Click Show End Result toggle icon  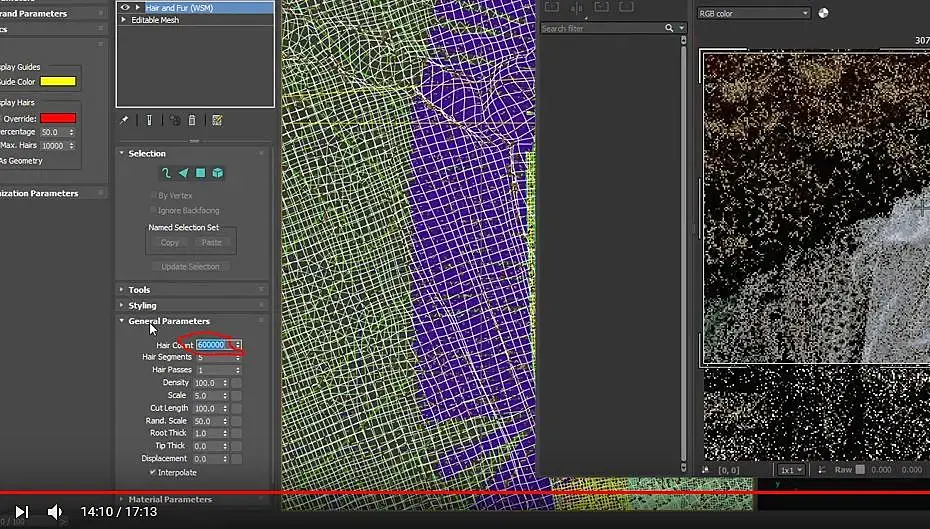tap(149, 120)
